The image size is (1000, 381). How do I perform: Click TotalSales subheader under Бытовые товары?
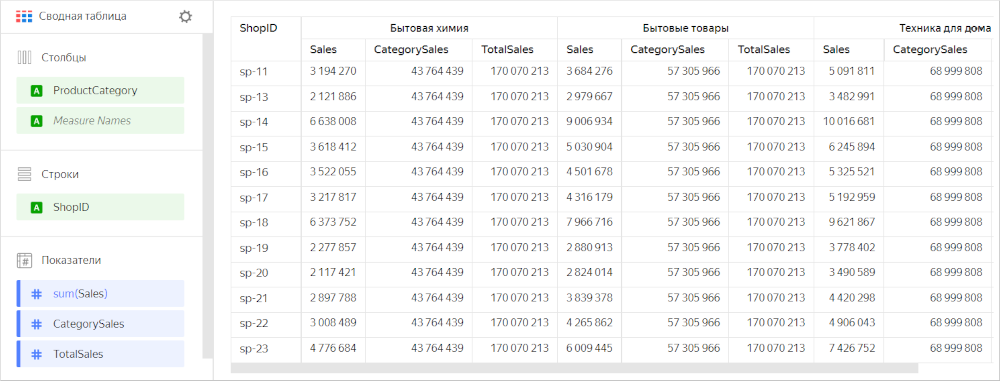(x=764, y=50)
